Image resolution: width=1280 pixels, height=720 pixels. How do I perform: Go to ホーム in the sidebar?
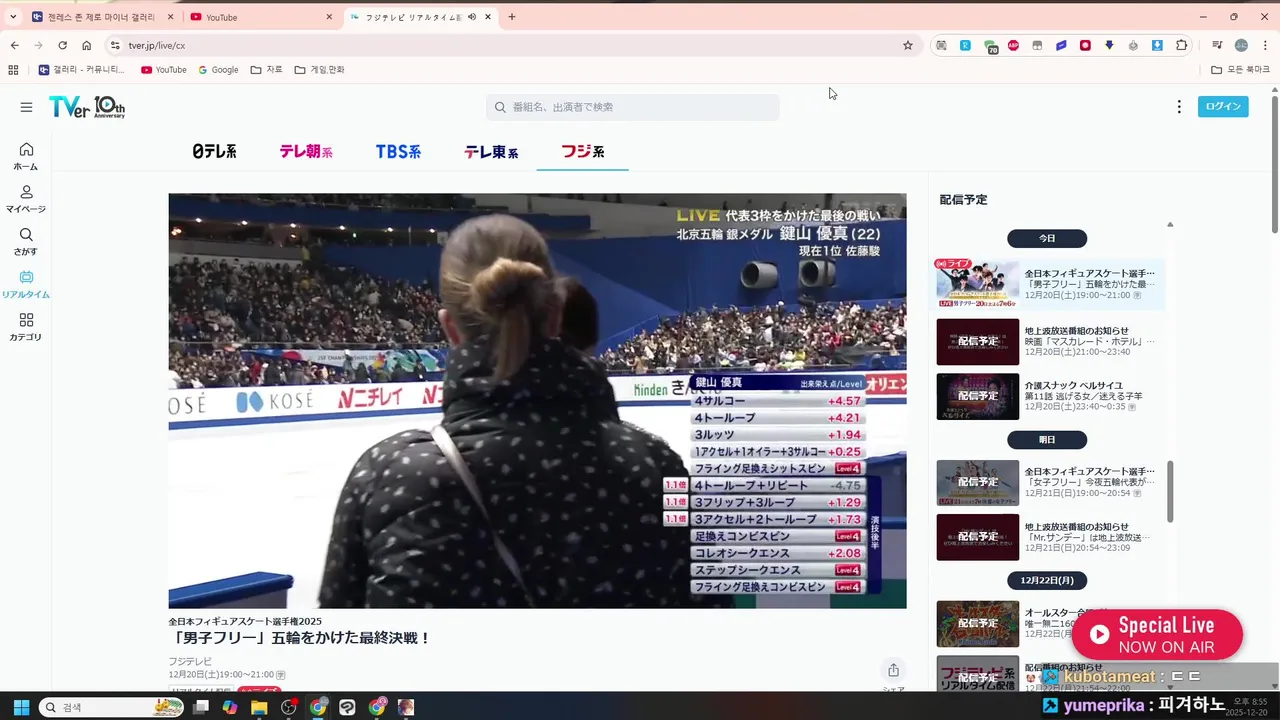click(26, 156)
